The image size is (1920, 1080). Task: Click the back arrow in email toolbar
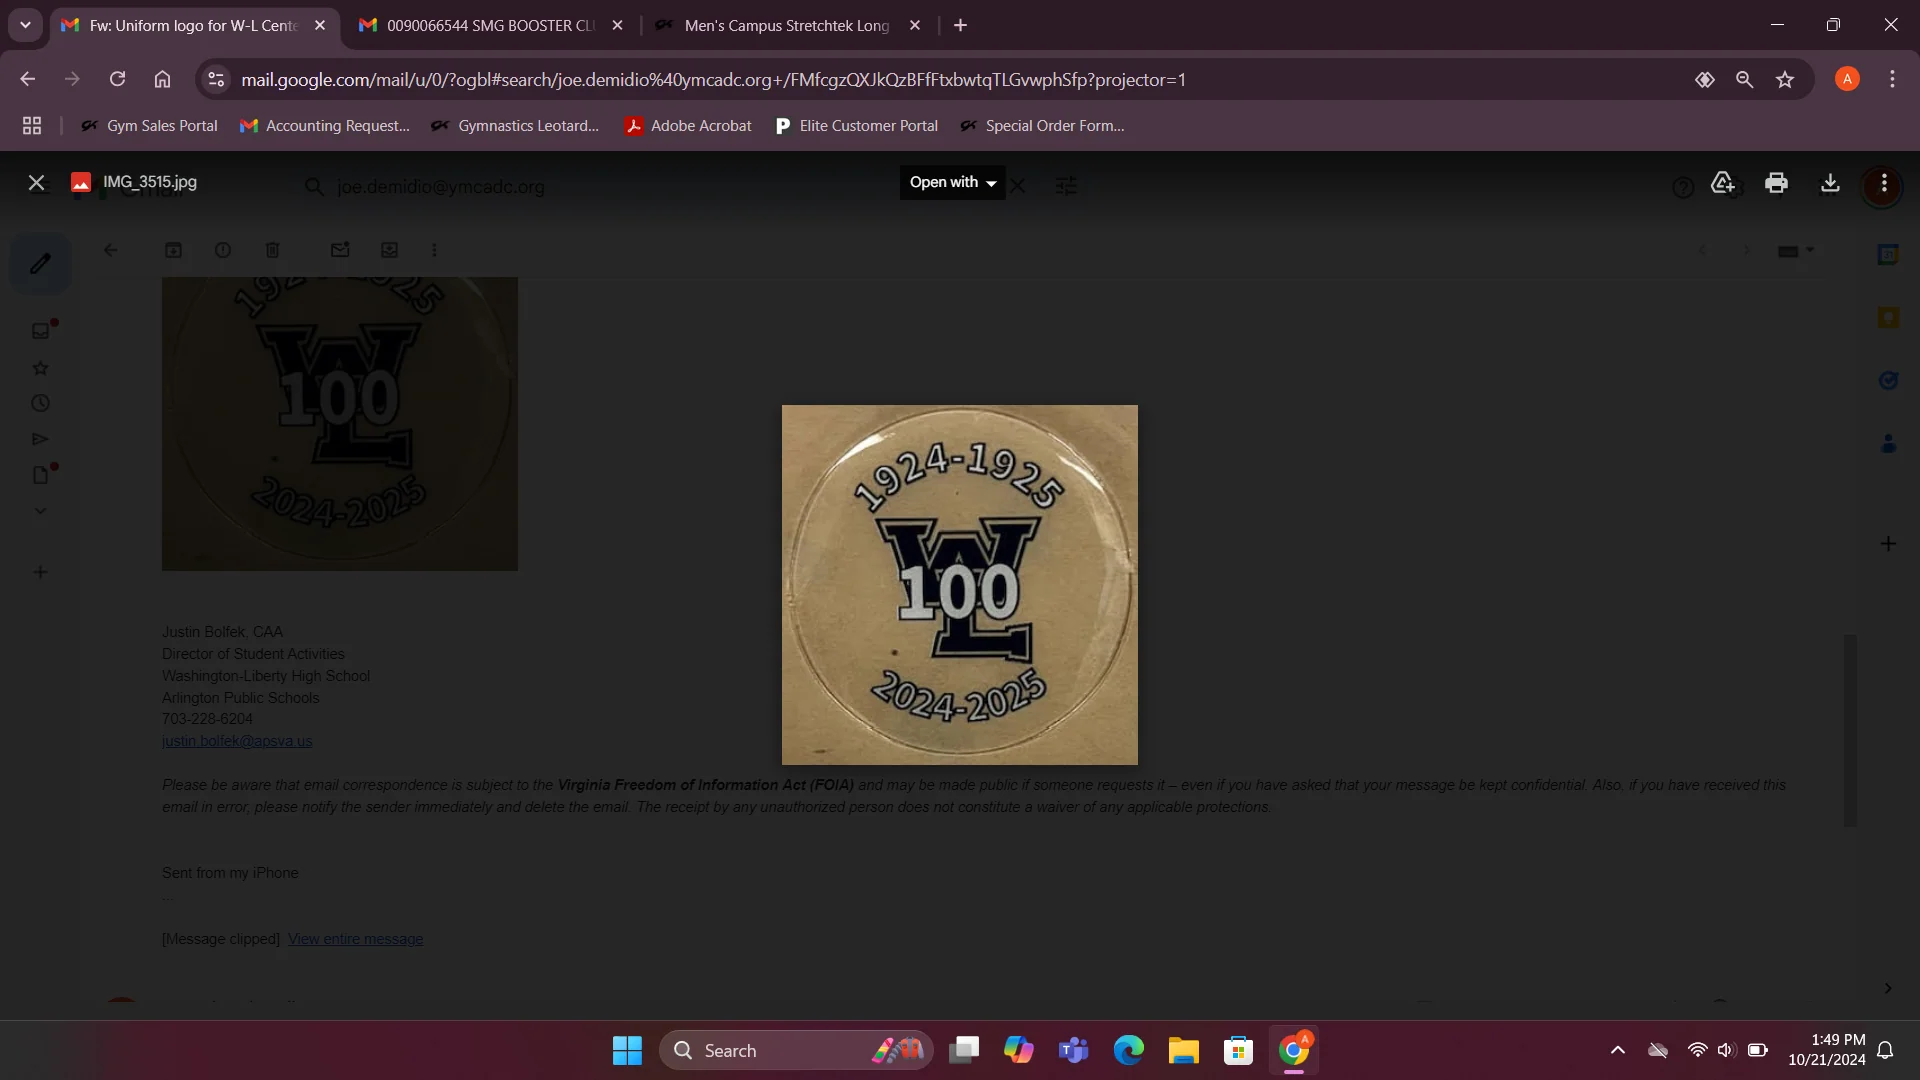(111, 251)
